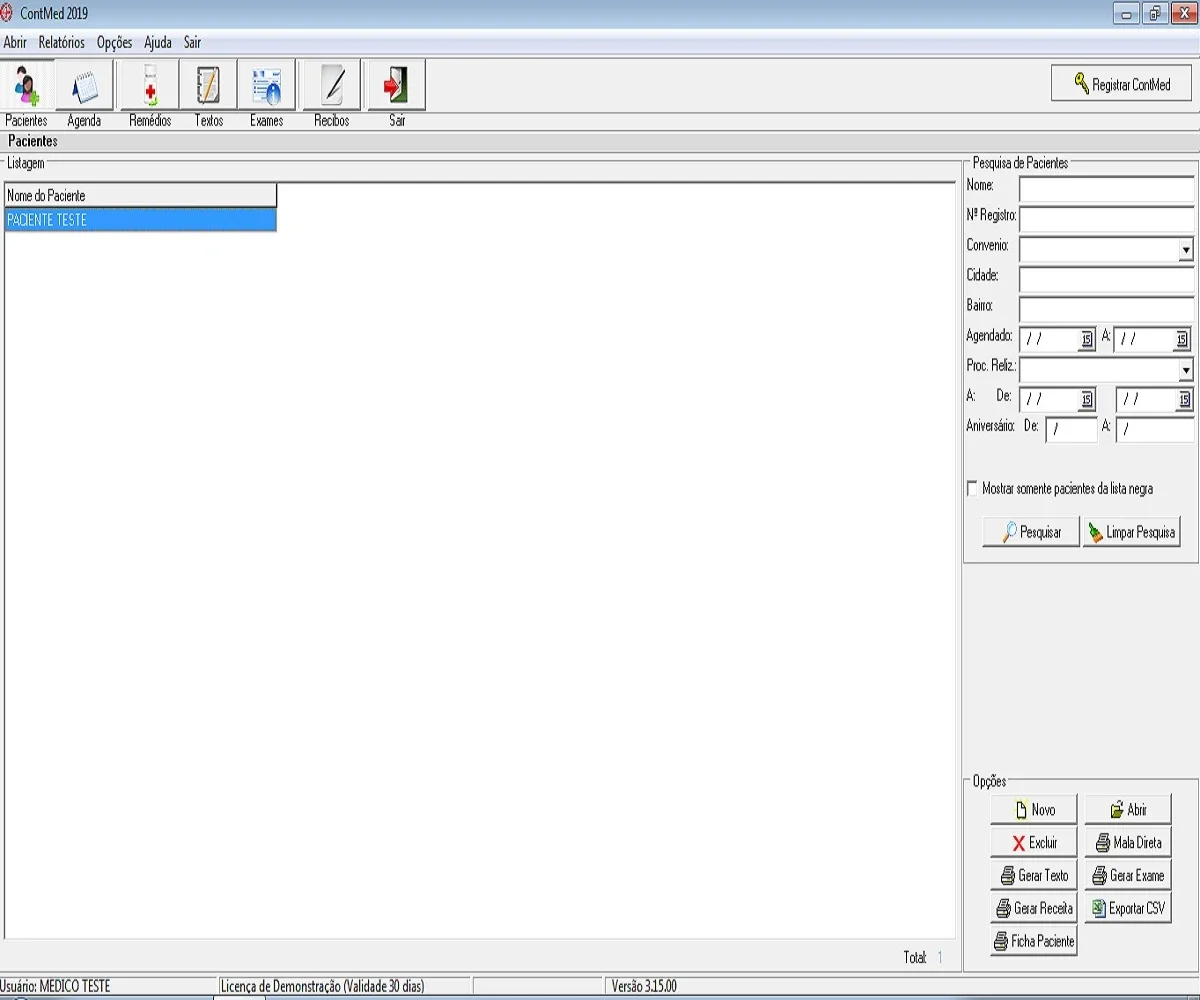Click the Licença de Demonstração status text
The image size is (1200, 1000).
pos(322,986)
